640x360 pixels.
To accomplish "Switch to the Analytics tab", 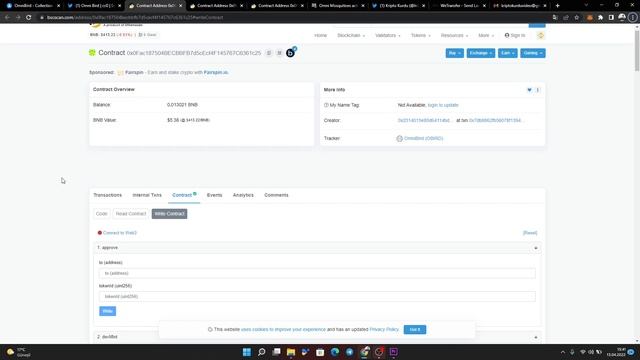I will pos(243,195).
